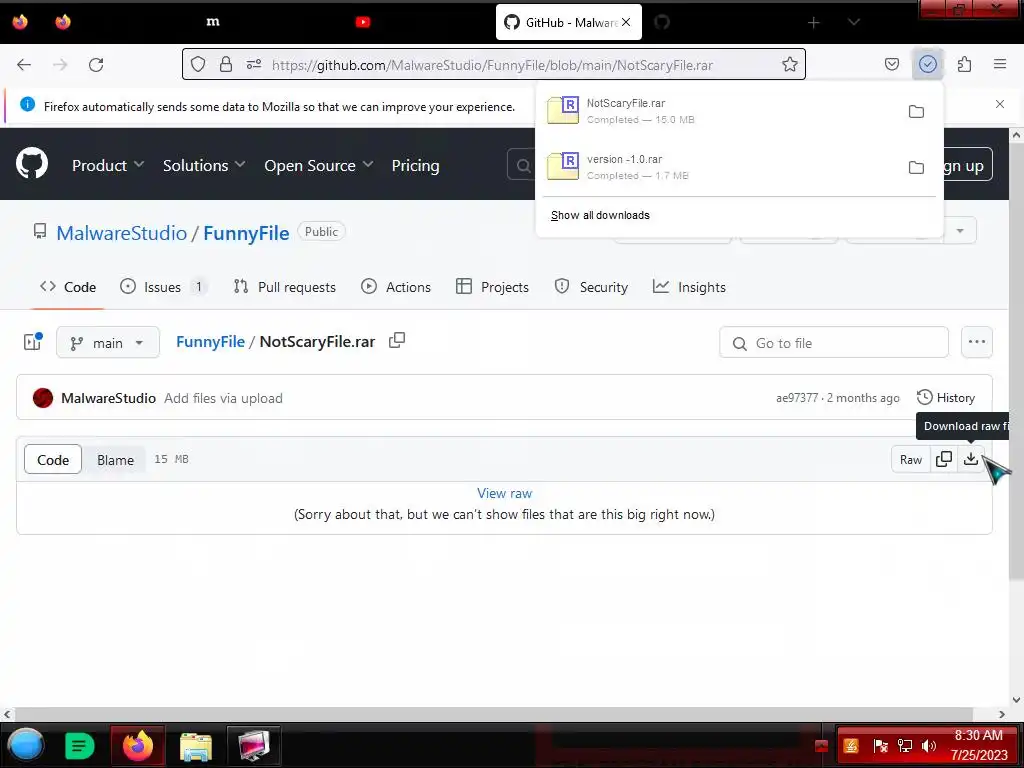Click the first pinned Firefox tab
This screenshot has width=1024, height=768.
20,22
